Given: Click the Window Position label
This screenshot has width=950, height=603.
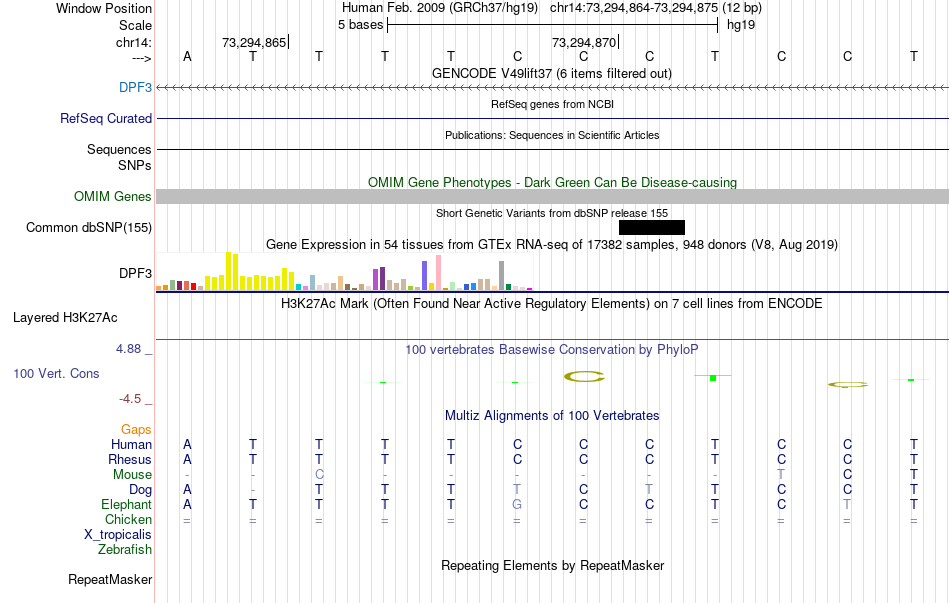Looking at the screenshot, I should 104,8.
